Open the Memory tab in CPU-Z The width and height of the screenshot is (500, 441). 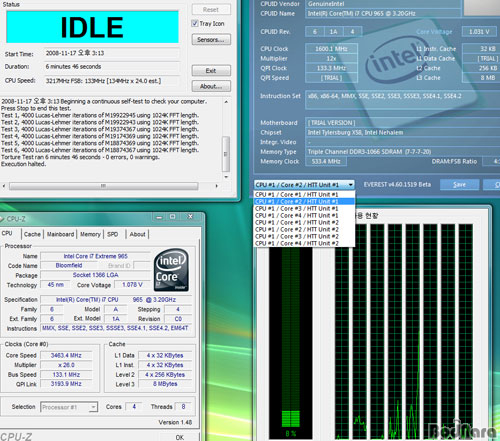click(90, 234)
